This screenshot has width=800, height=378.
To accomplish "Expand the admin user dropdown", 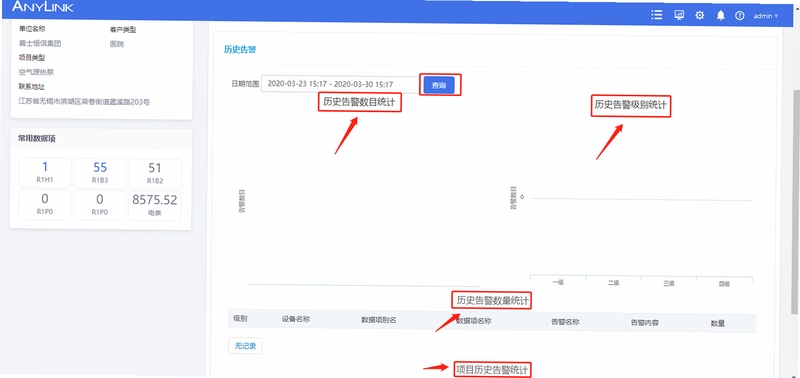I will [766, 16].
